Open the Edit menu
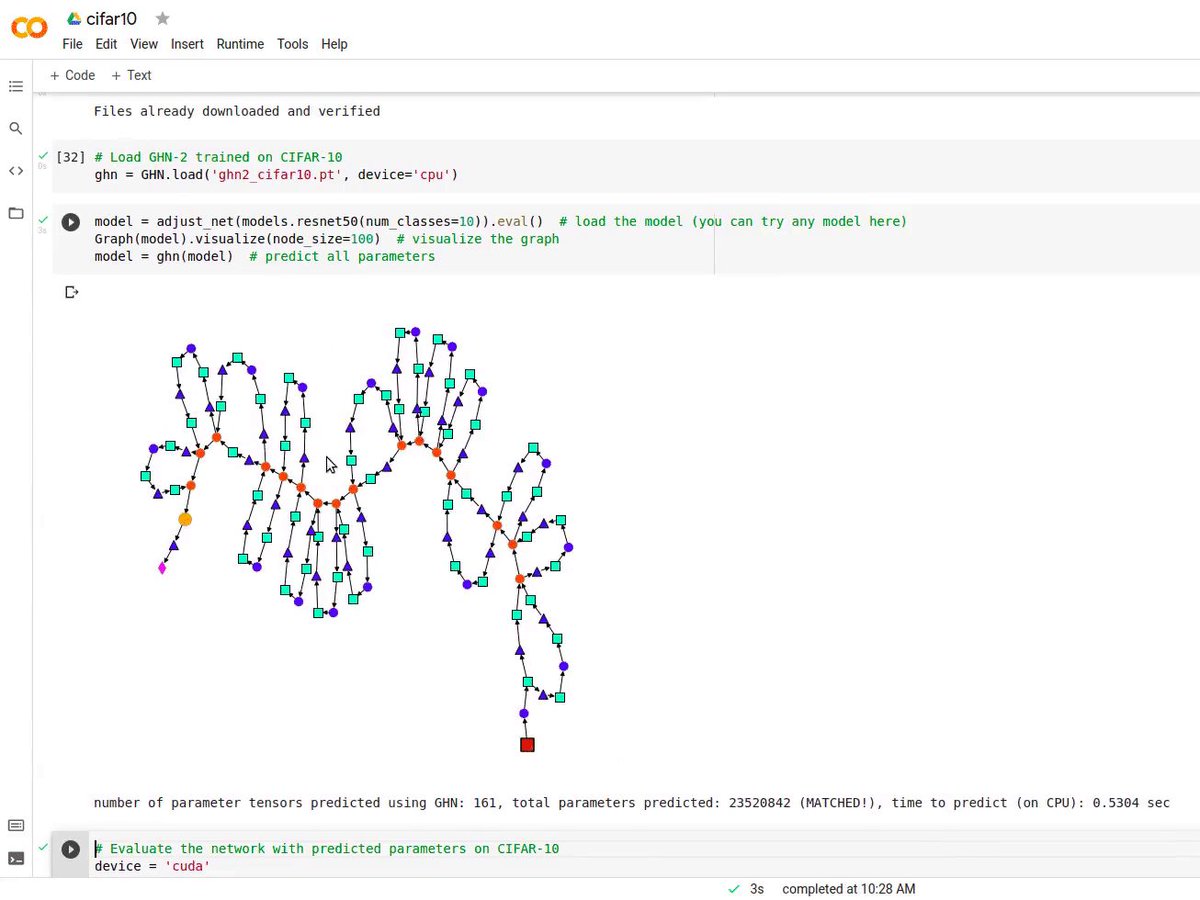The height and width of the screenshot is (900, 1200). [x=106, y=44]
